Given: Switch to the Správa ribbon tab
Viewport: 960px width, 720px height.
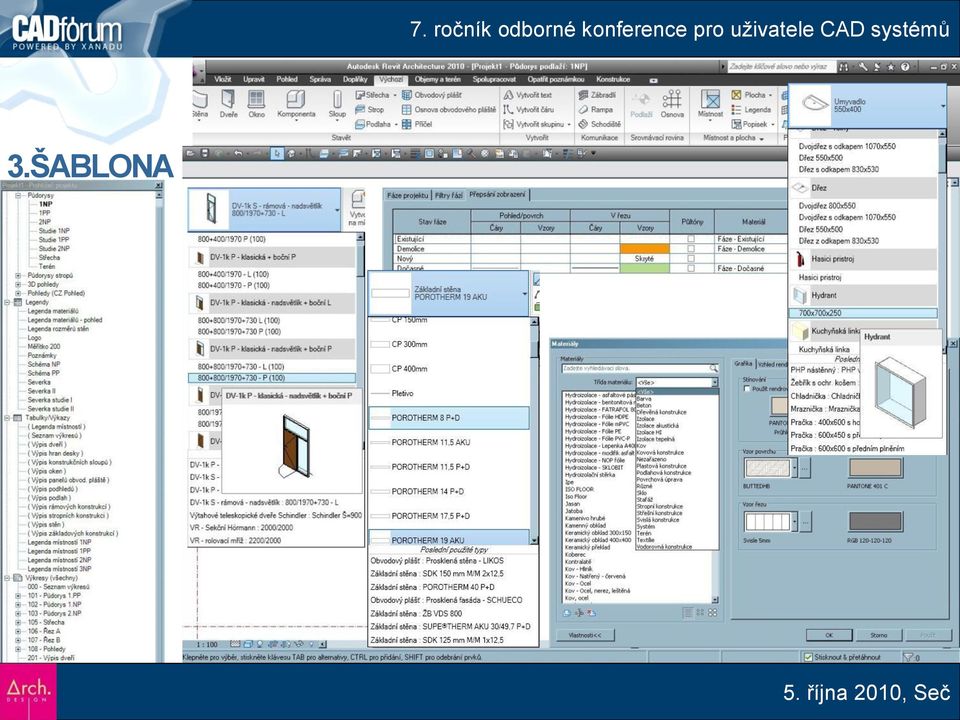Looking at the screenshot, I should [x=320, y=80].
